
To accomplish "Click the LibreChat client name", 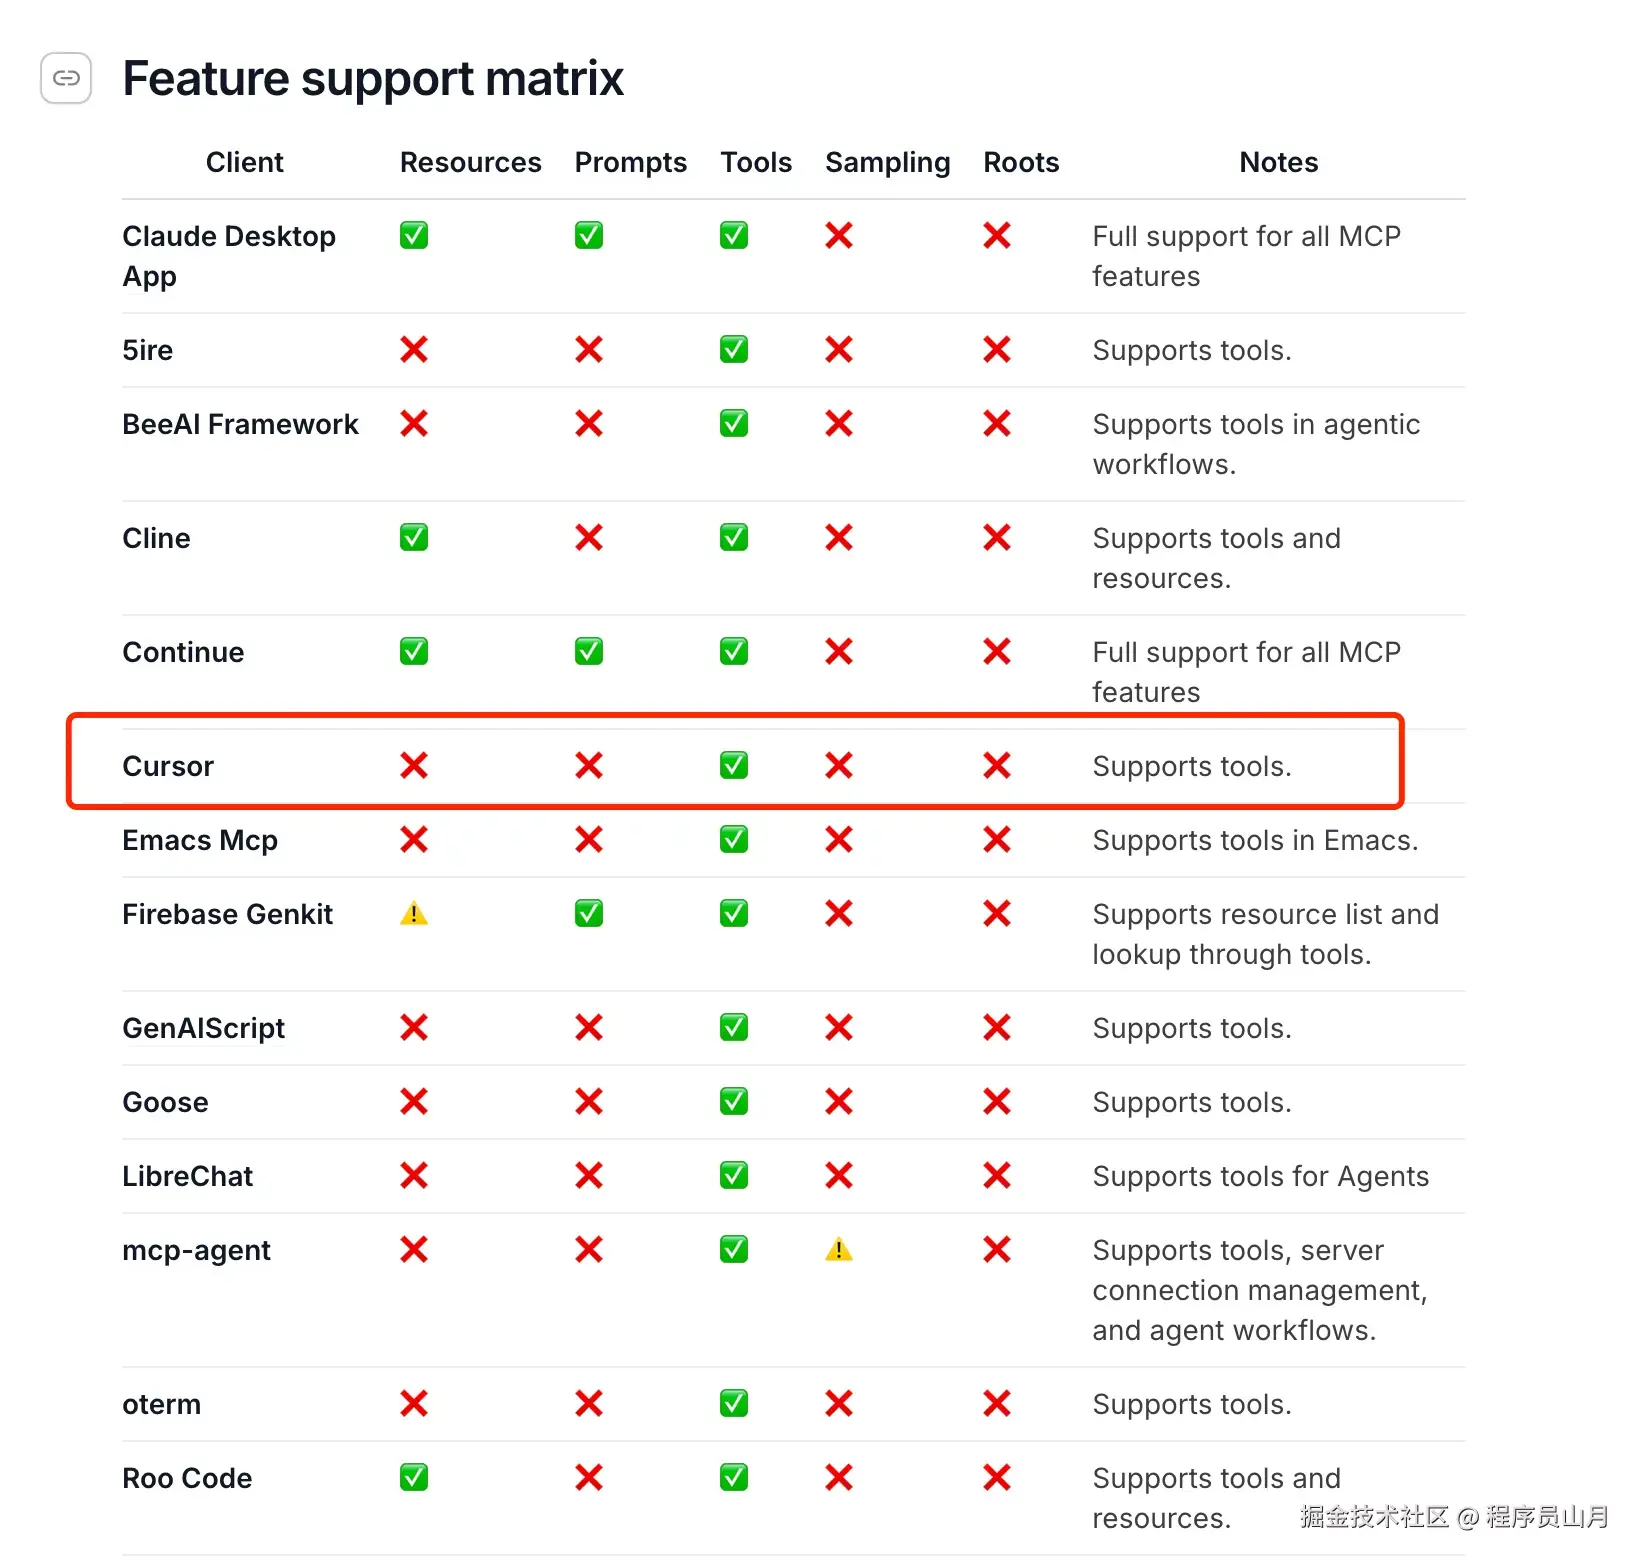I will pyautogui.click(x=187, y=1176).
